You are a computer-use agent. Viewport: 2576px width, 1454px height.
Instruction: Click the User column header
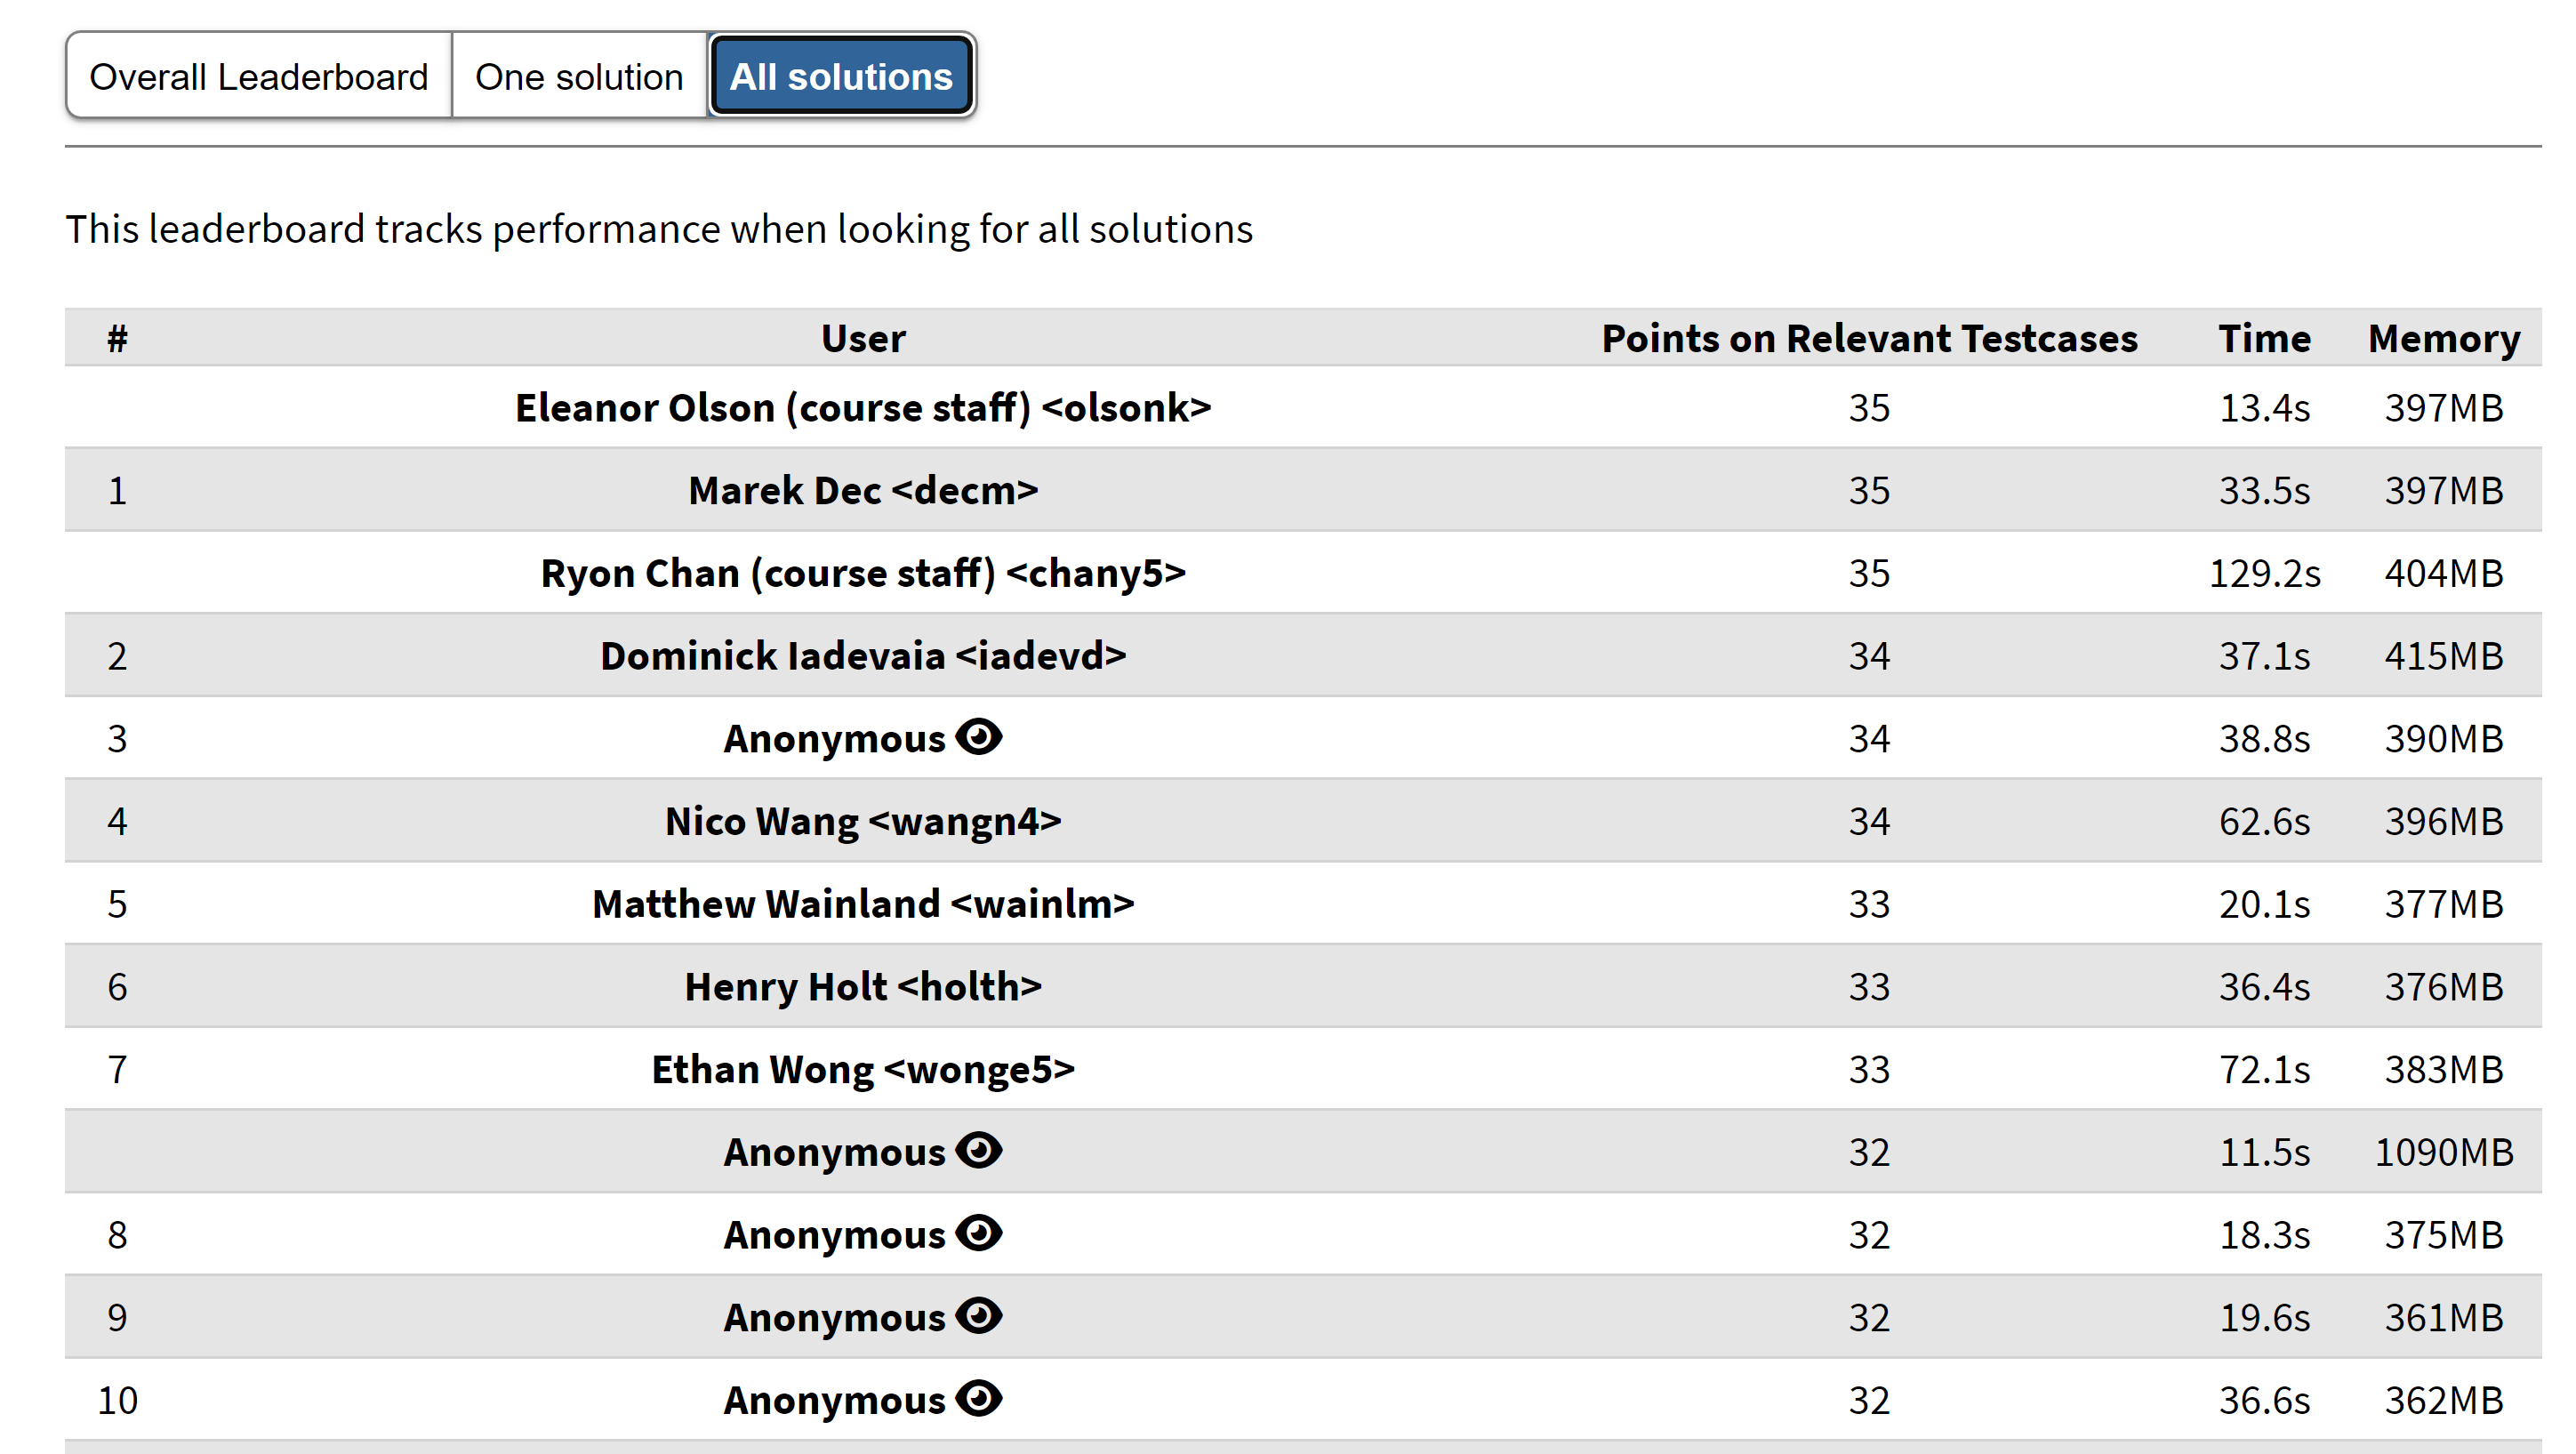click(x=863, y=338)
